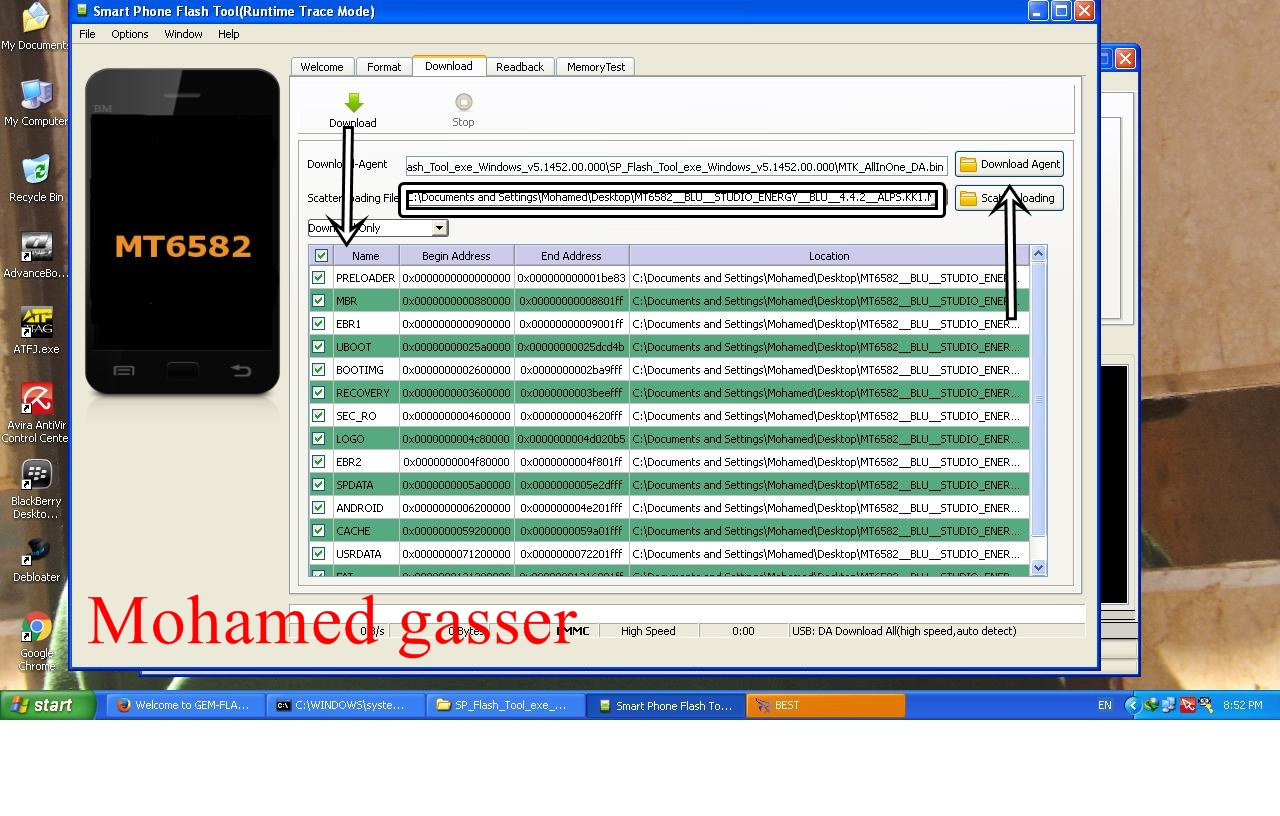Uncheck the ANDROID partition checkbox

click(319, 508)
